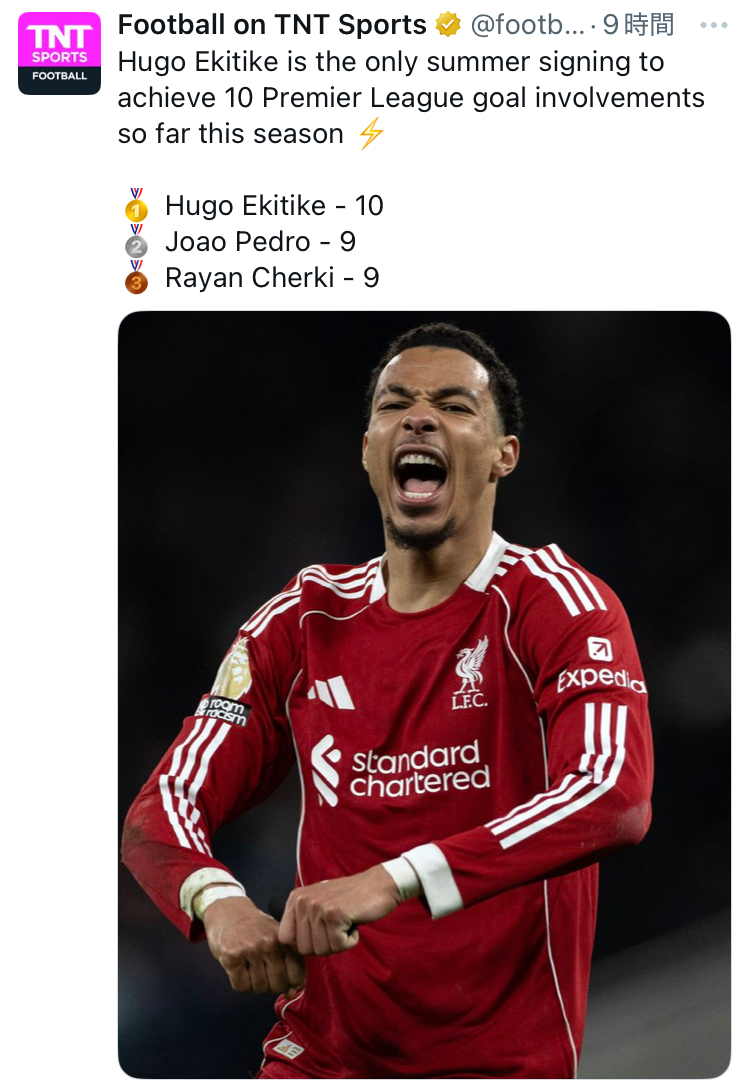This screenshot has width=750, height=1082.
Task: Click the silver second-place medal emoji
Action: coord(136,242)
